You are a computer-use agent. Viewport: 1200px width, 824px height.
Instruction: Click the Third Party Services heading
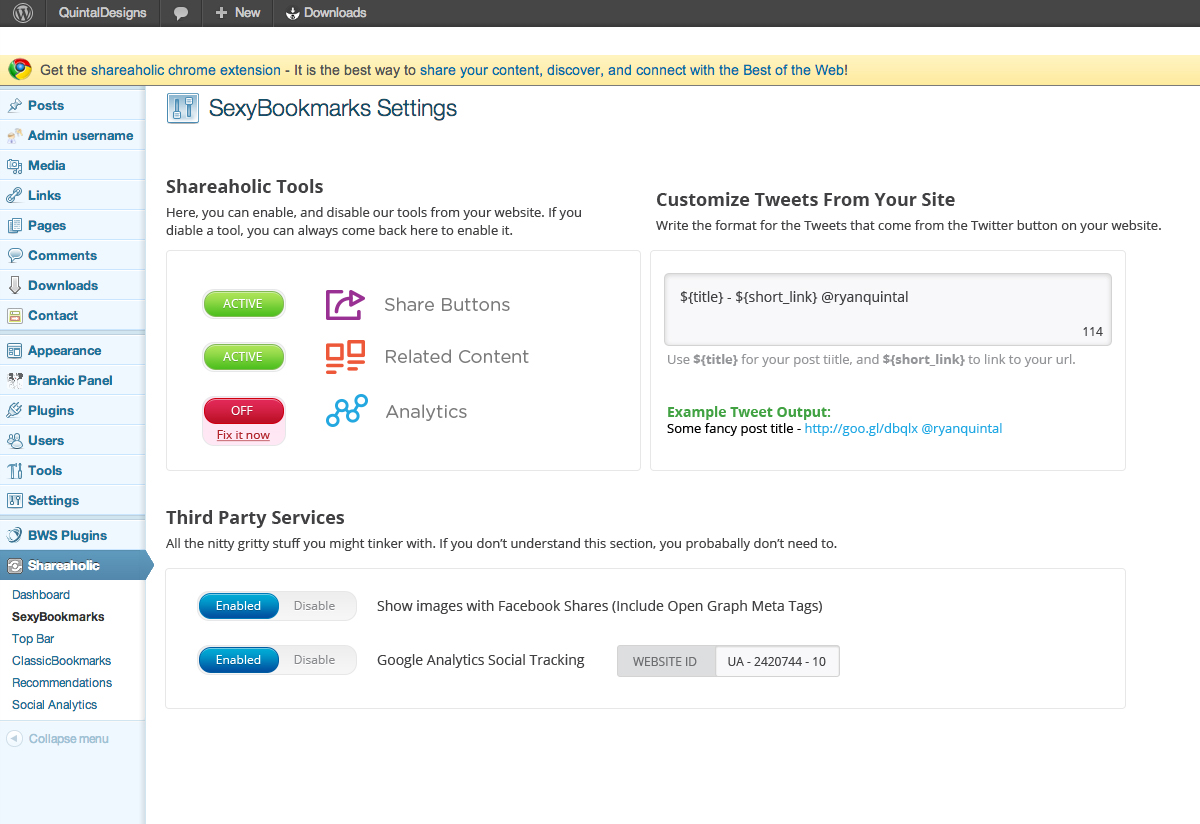pyautogui.click(x=255, y=517)
